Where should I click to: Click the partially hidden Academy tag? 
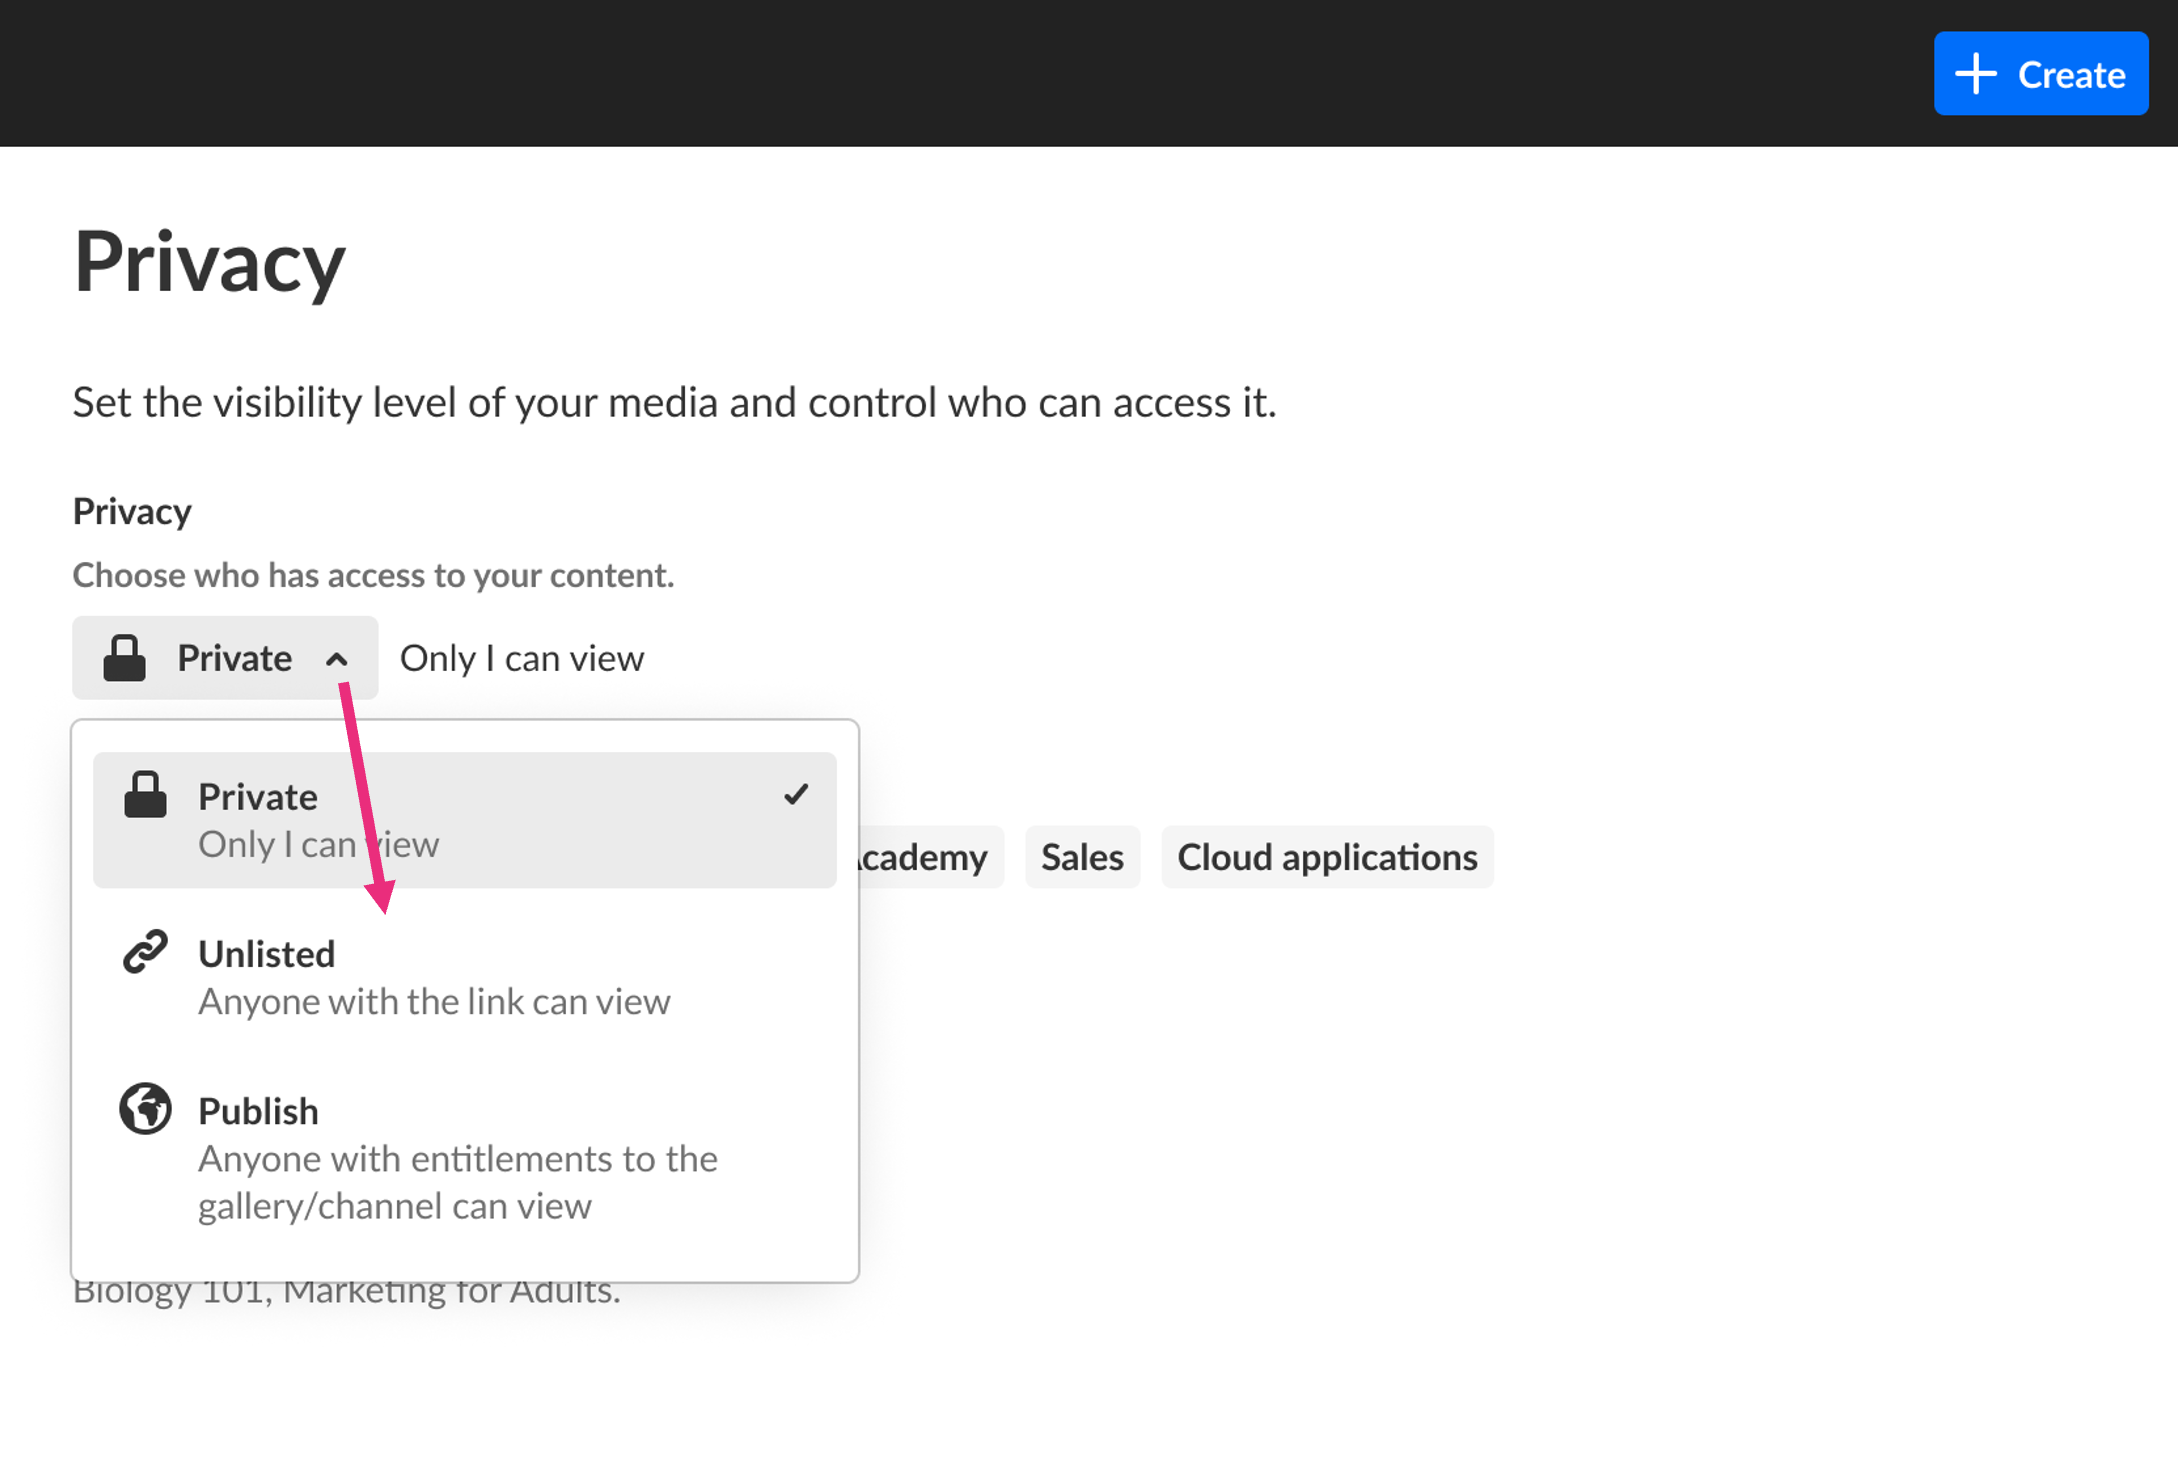(x=928, y=857)
